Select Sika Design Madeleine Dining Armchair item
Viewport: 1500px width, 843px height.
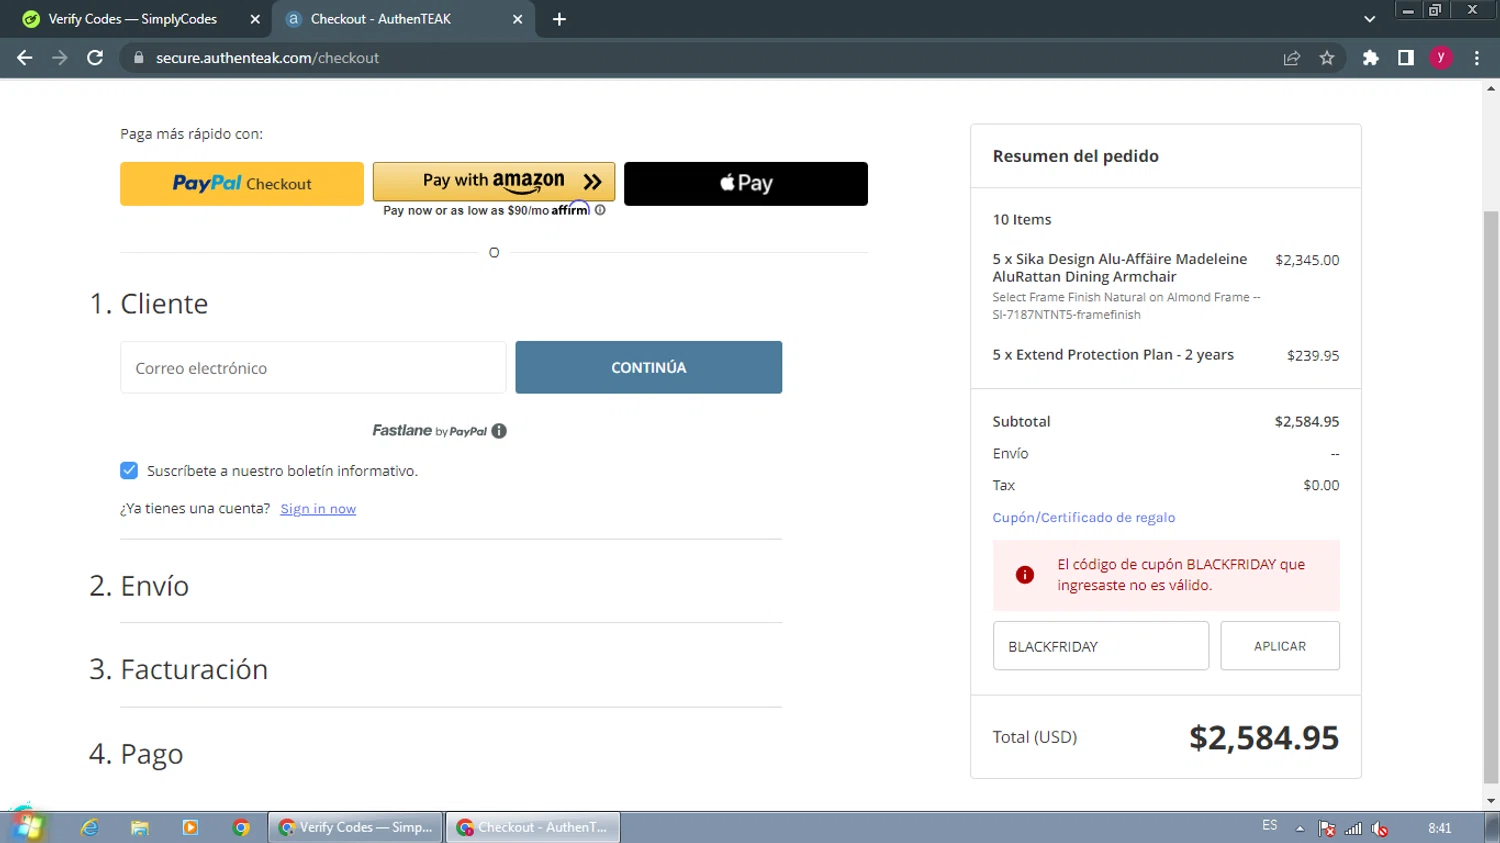[1120, 267]
